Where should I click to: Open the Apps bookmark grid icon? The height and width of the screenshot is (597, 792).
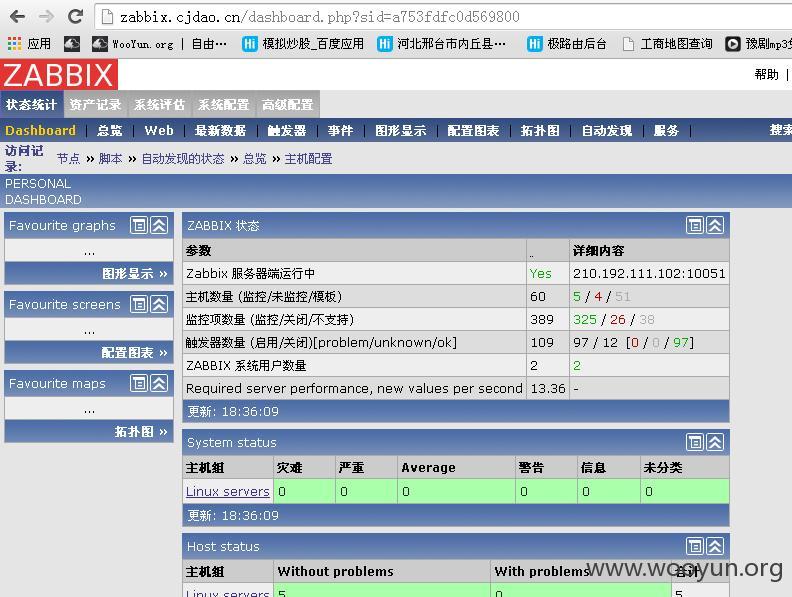pos(14,44)
